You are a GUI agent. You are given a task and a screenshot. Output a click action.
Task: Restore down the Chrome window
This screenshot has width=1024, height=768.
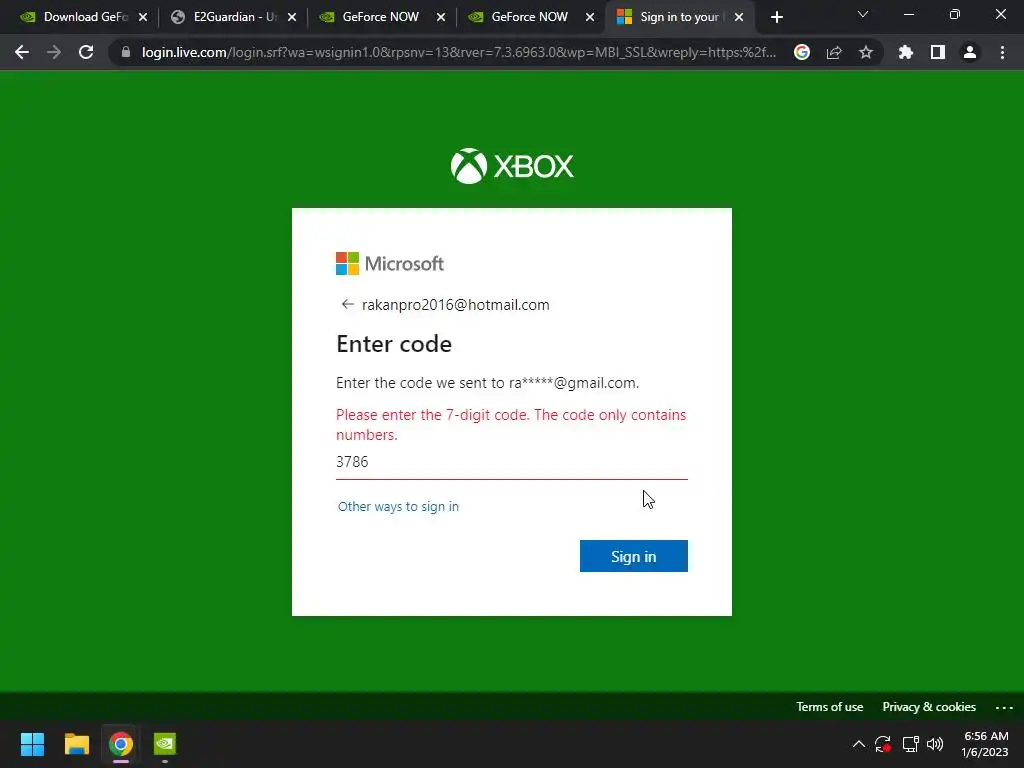tap(955, 14)
